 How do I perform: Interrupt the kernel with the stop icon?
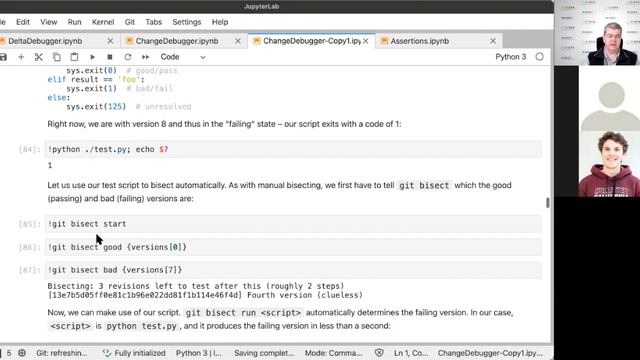[x=110, y=57]
